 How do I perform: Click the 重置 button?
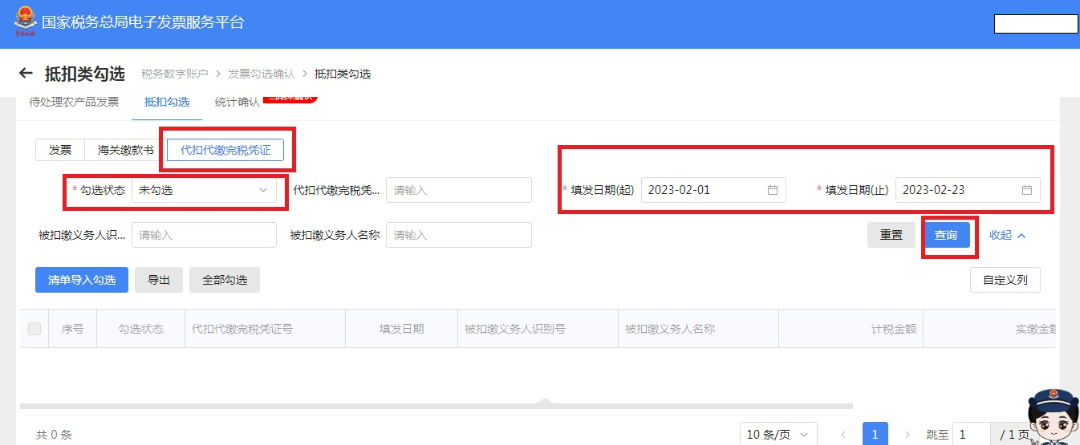(x=891, y=235)
